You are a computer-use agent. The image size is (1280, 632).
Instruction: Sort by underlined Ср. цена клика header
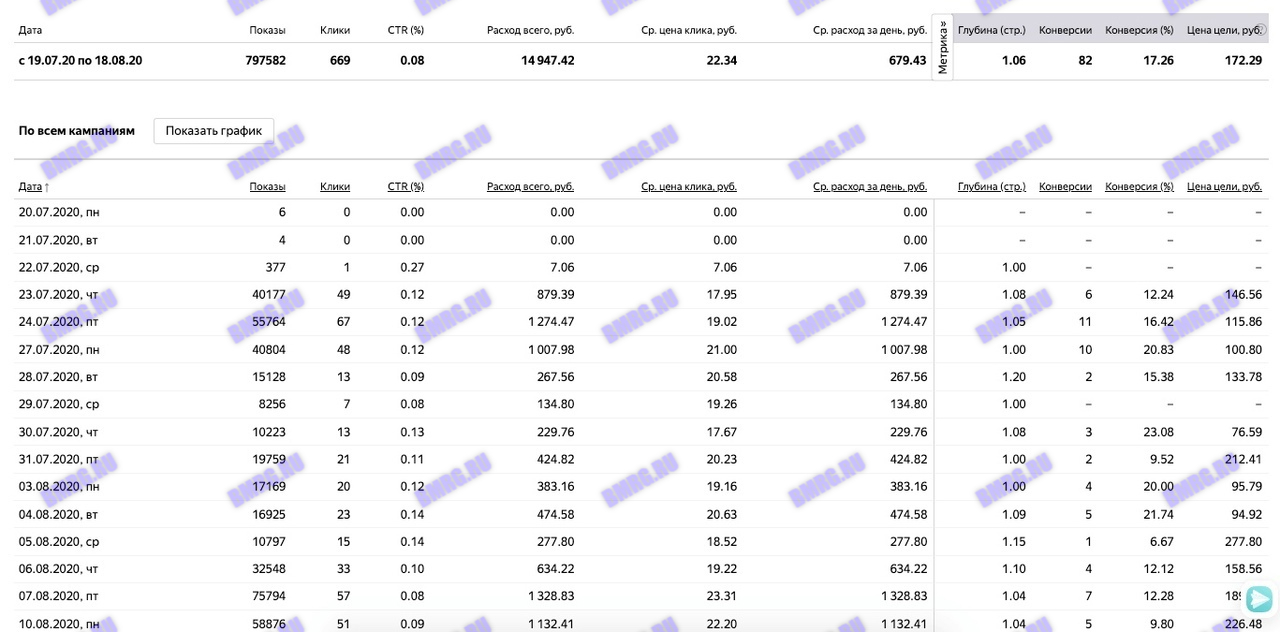coord(689,186)
